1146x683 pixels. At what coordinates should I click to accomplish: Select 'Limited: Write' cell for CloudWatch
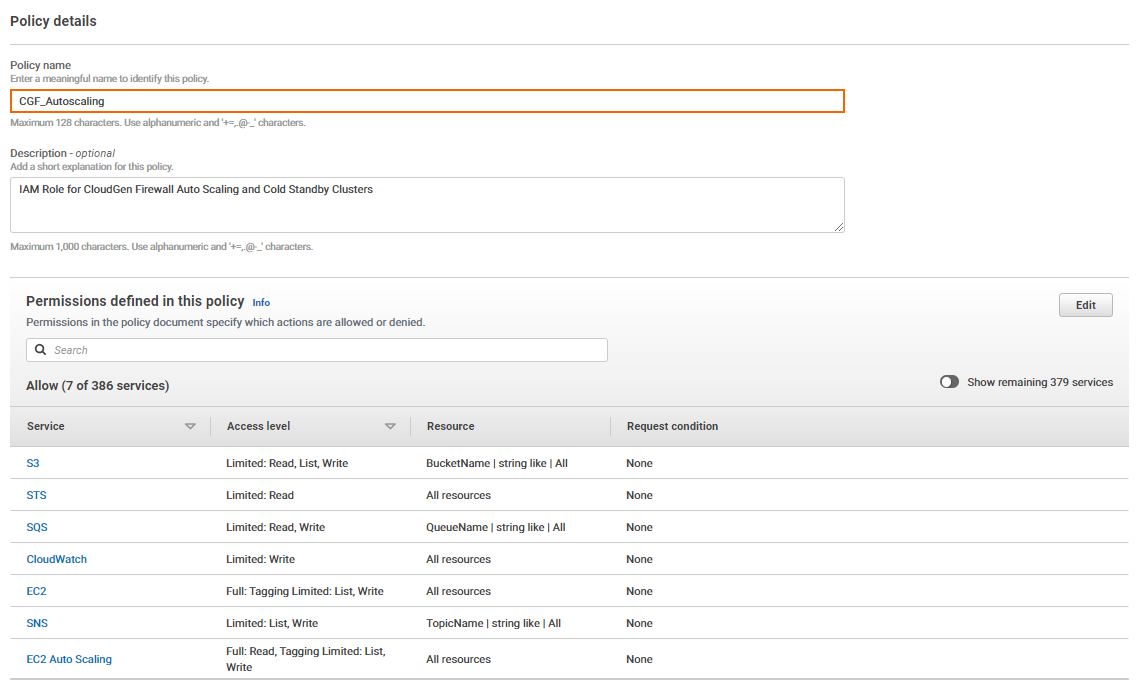pos(261,560)
